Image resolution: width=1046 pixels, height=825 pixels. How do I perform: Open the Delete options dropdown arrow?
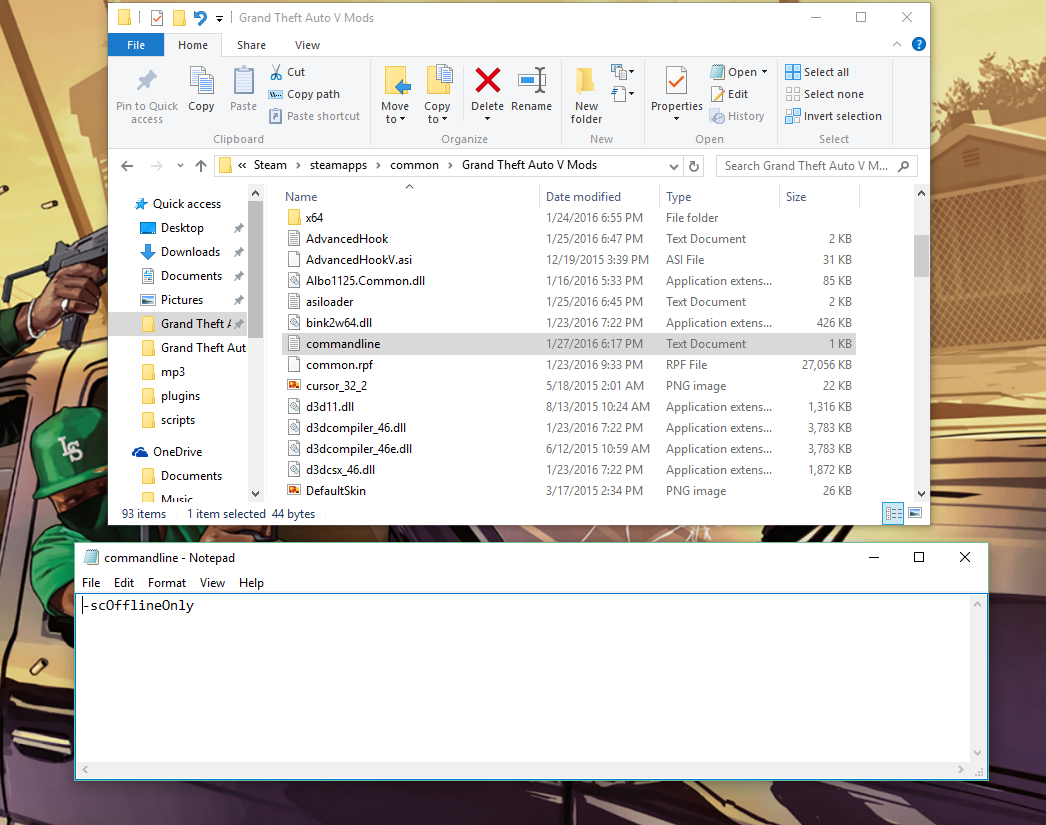tap(487, 119)
